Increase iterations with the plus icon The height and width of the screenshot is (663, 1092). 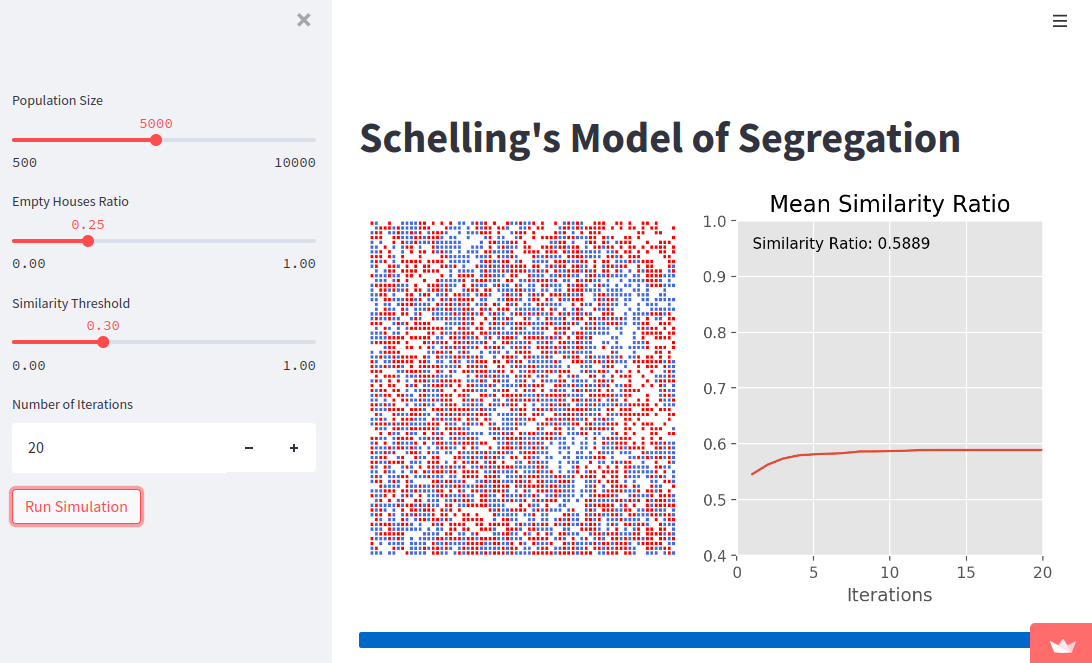tap(293, 448)
